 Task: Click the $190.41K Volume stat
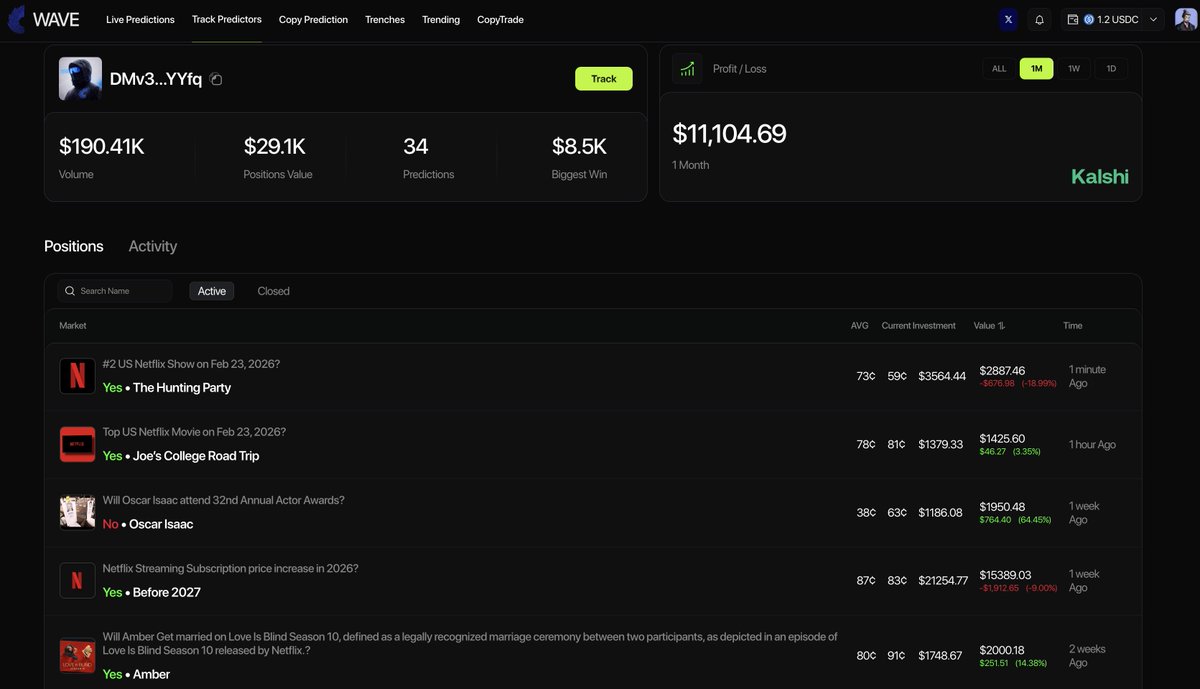(102, 147)
